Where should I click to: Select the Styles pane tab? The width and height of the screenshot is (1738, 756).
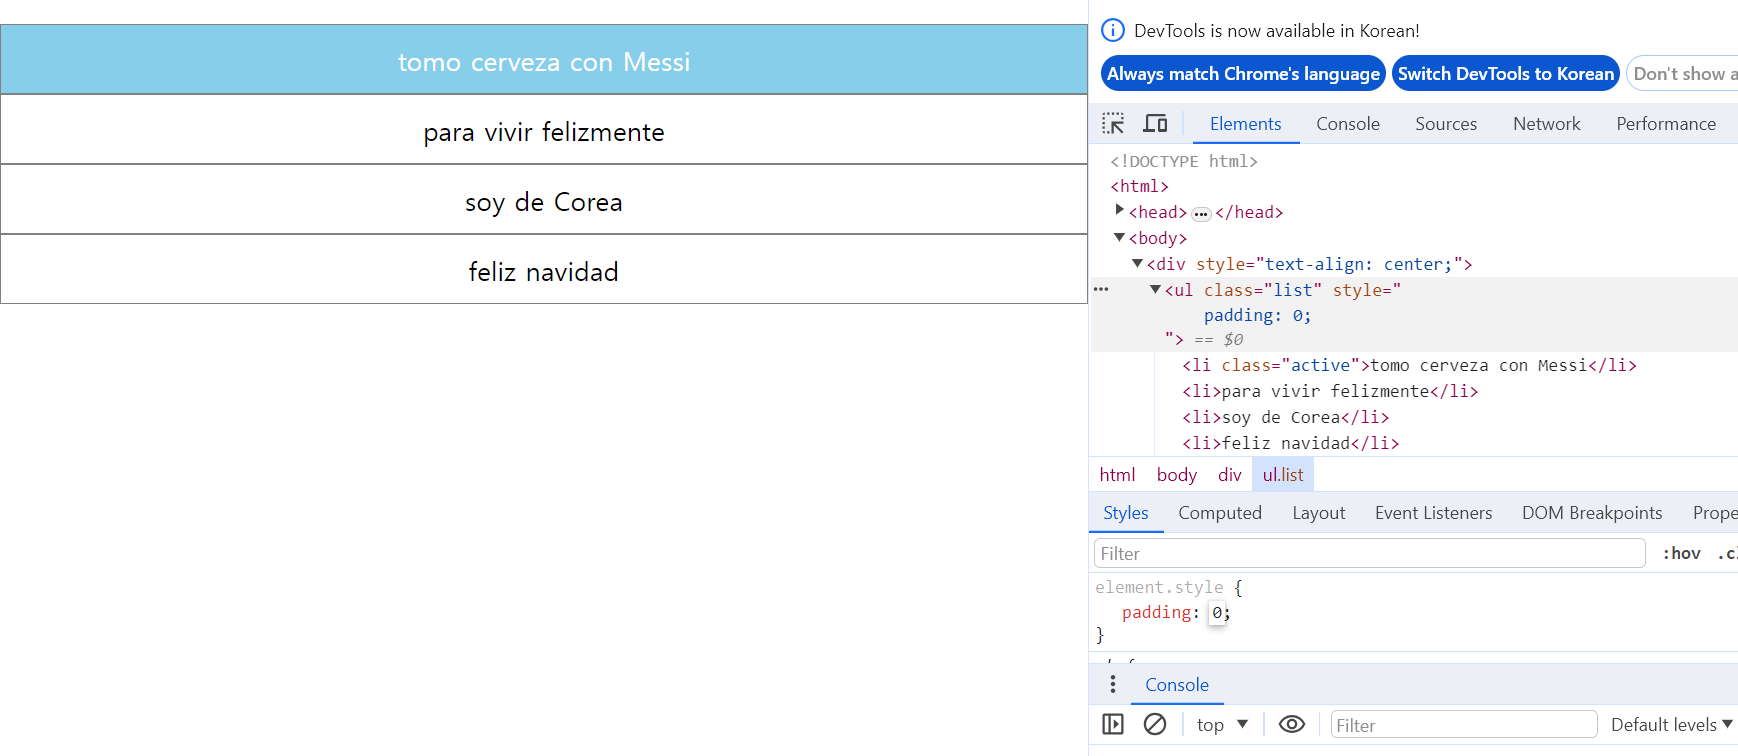click(1126, 513)
